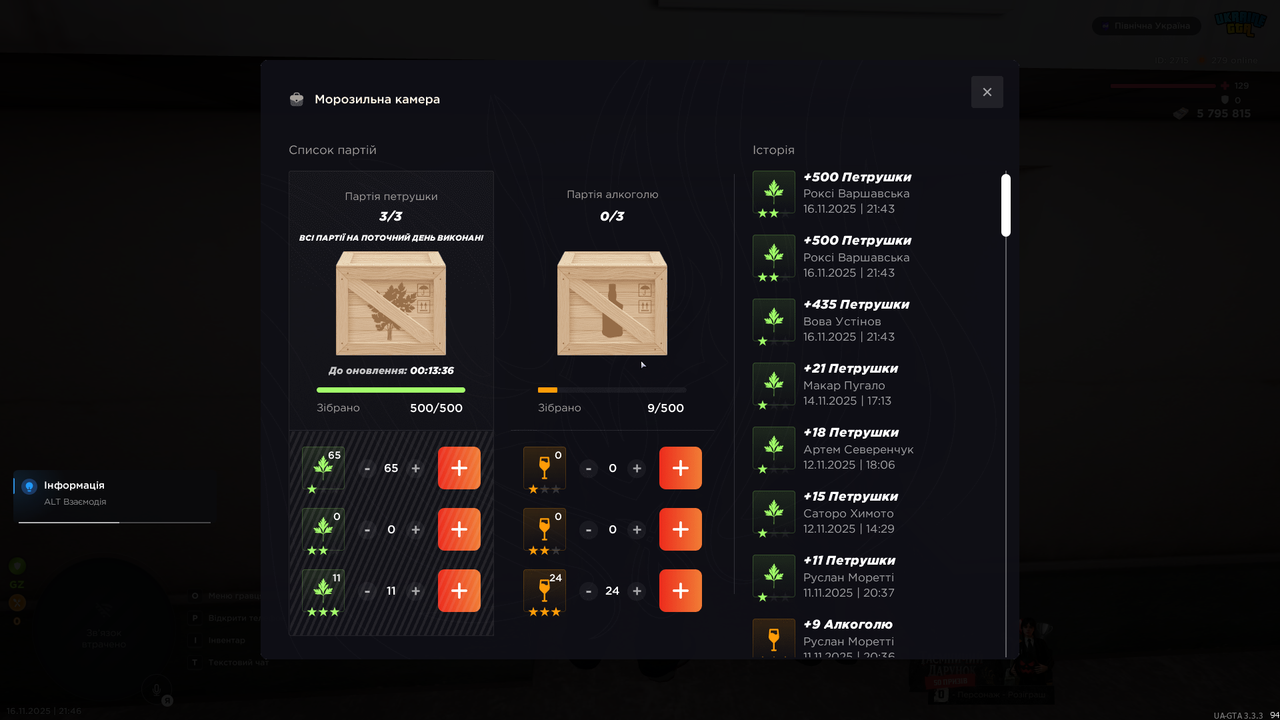1280x720 pixels.
Task: Decrease one-star parsley quantity with minus
Action: pos(367,468)
